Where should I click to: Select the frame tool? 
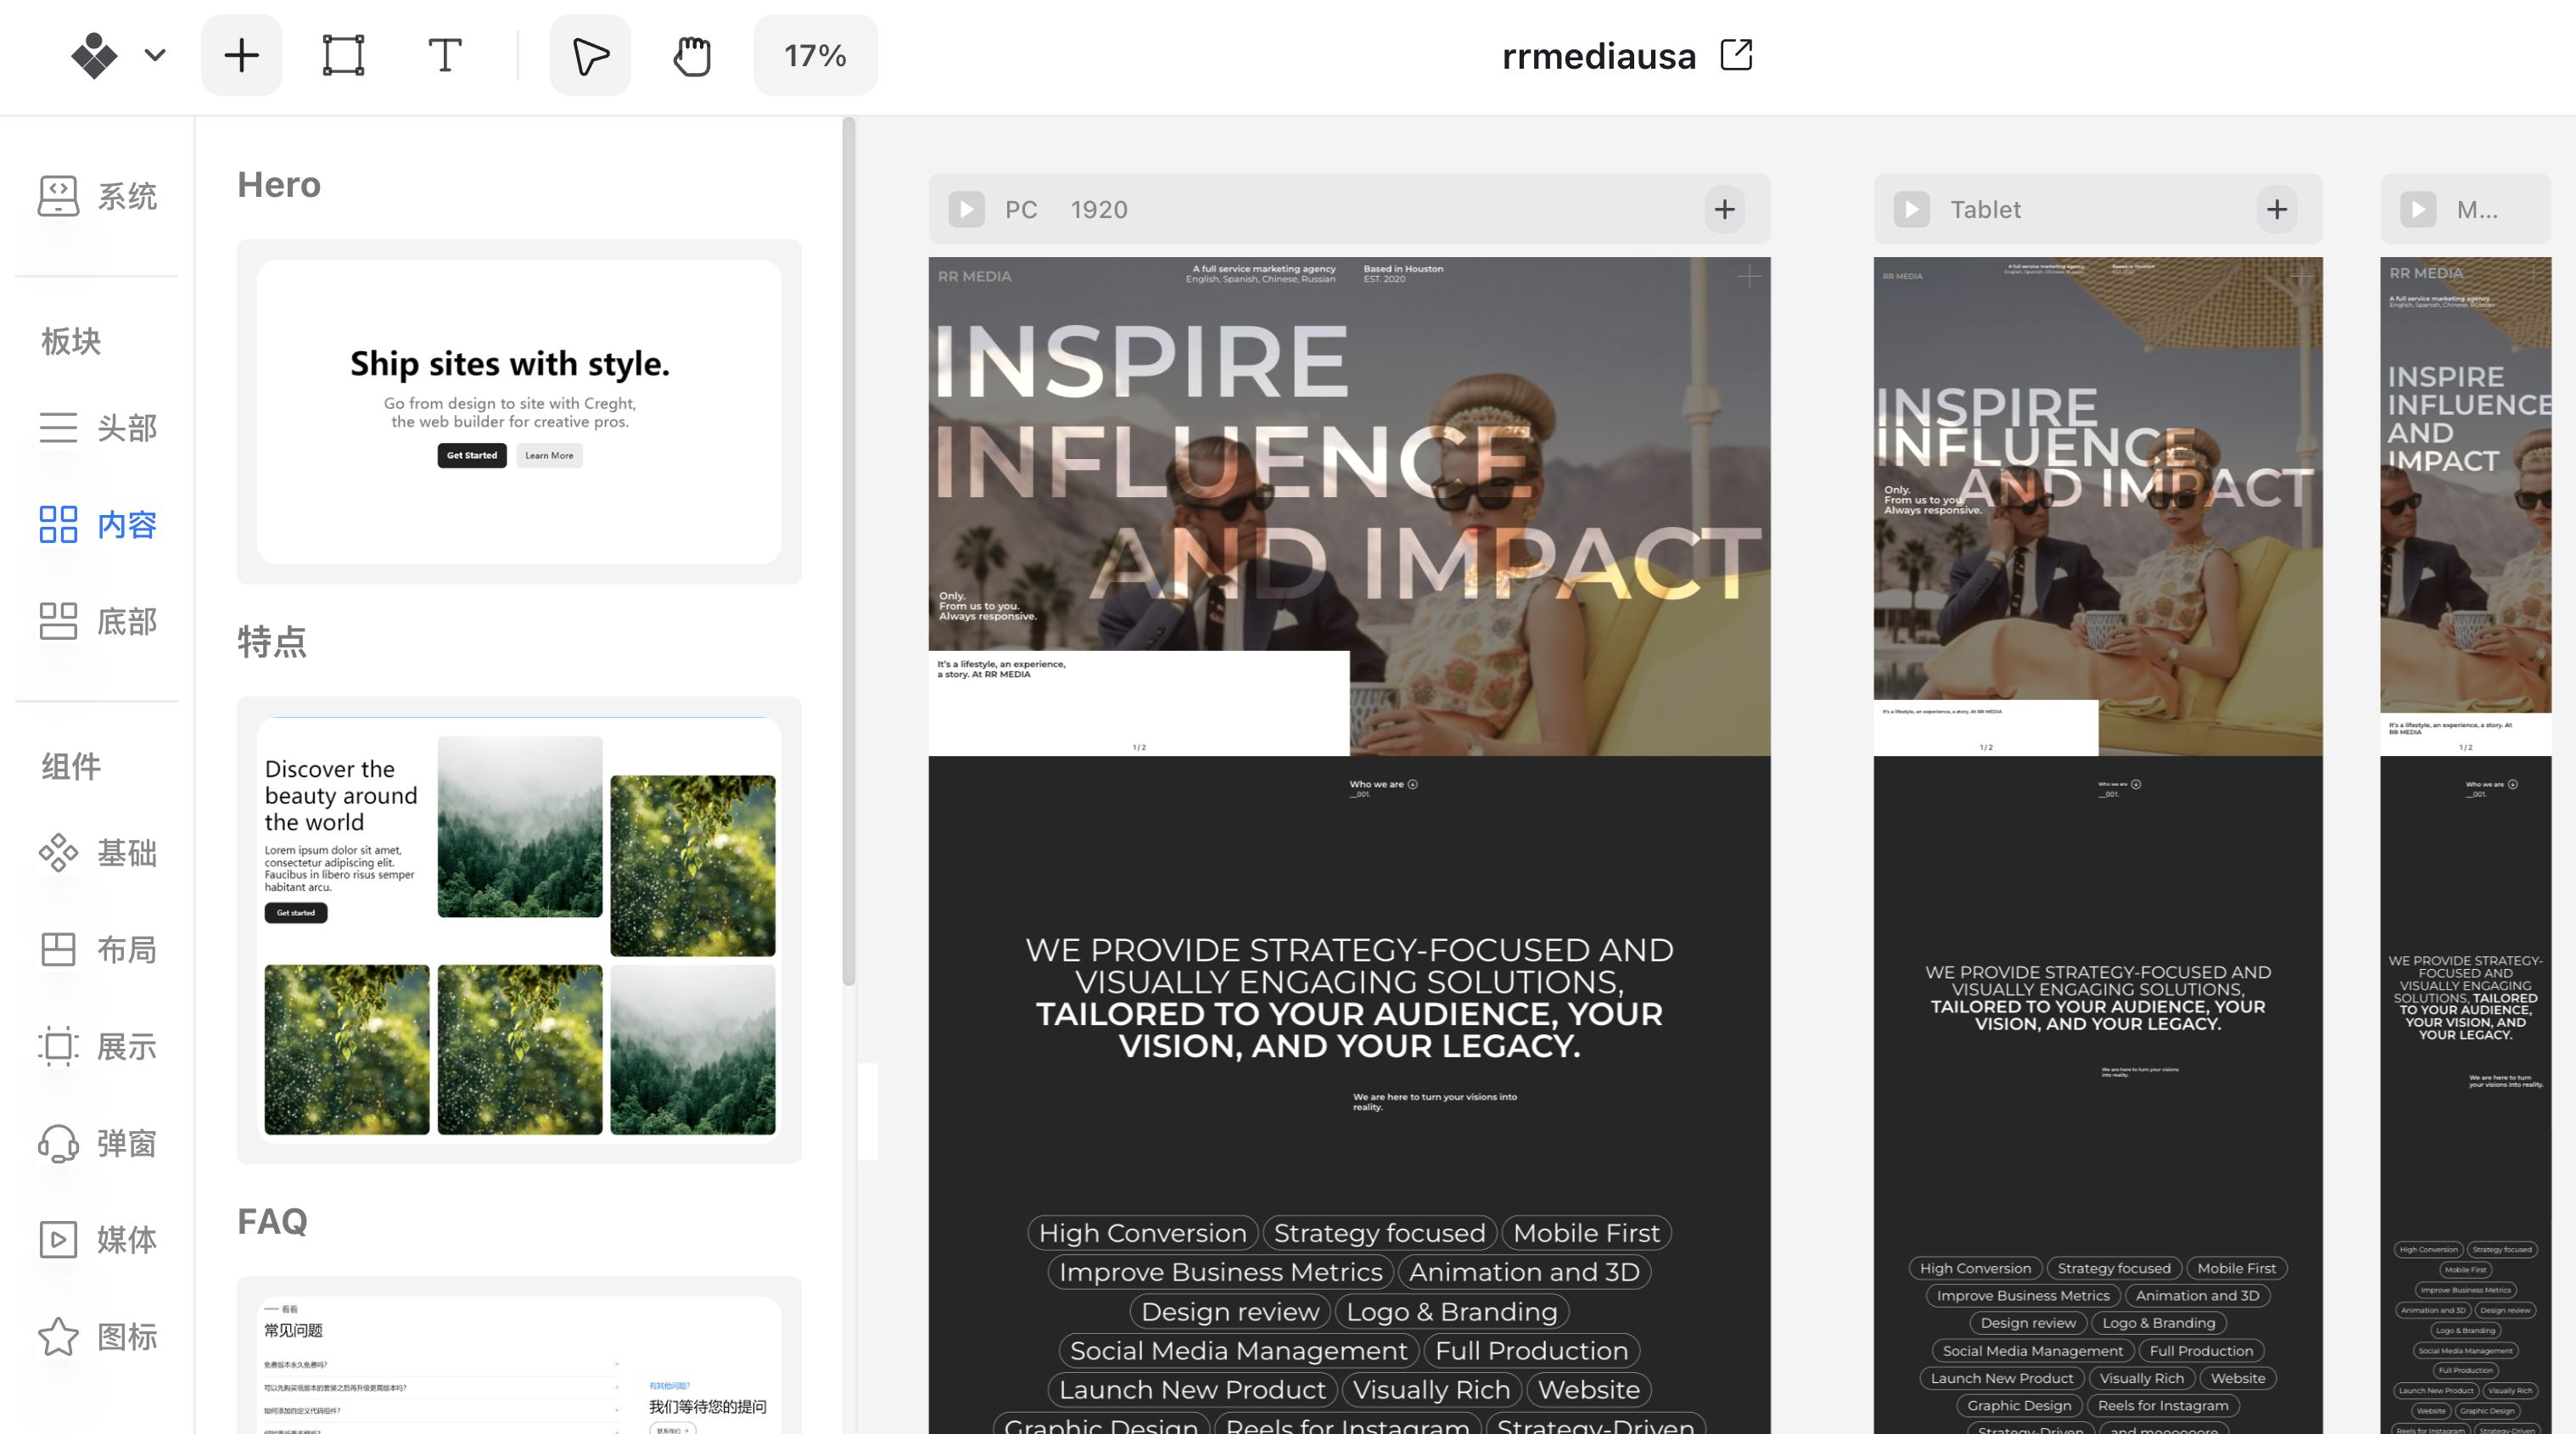343,56
